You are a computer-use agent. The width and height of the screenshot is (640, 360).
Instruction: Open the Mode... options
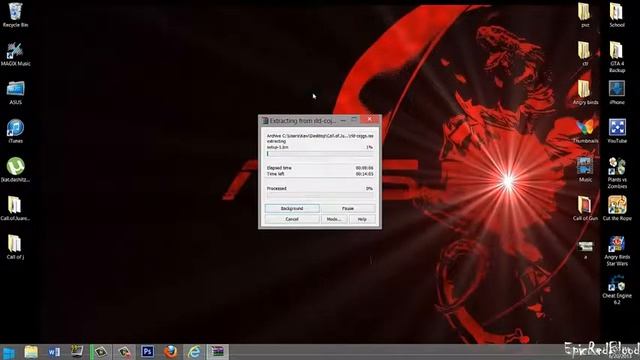point(334,219)
